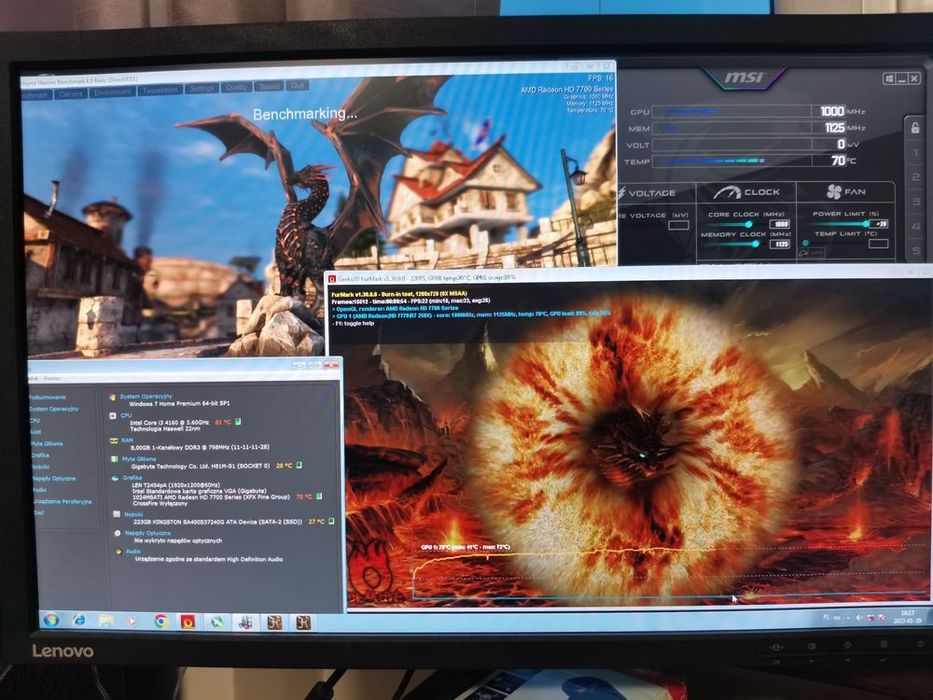The width and height of the screenshot is (933, 700).
Task: Open Google Chrome from the taskbar
Action: click(160, 622)
